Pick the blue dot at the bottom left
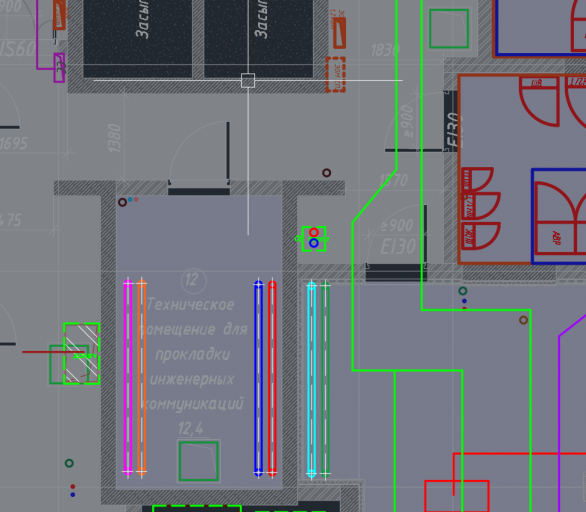586x512 pixels. click(73, 495)
